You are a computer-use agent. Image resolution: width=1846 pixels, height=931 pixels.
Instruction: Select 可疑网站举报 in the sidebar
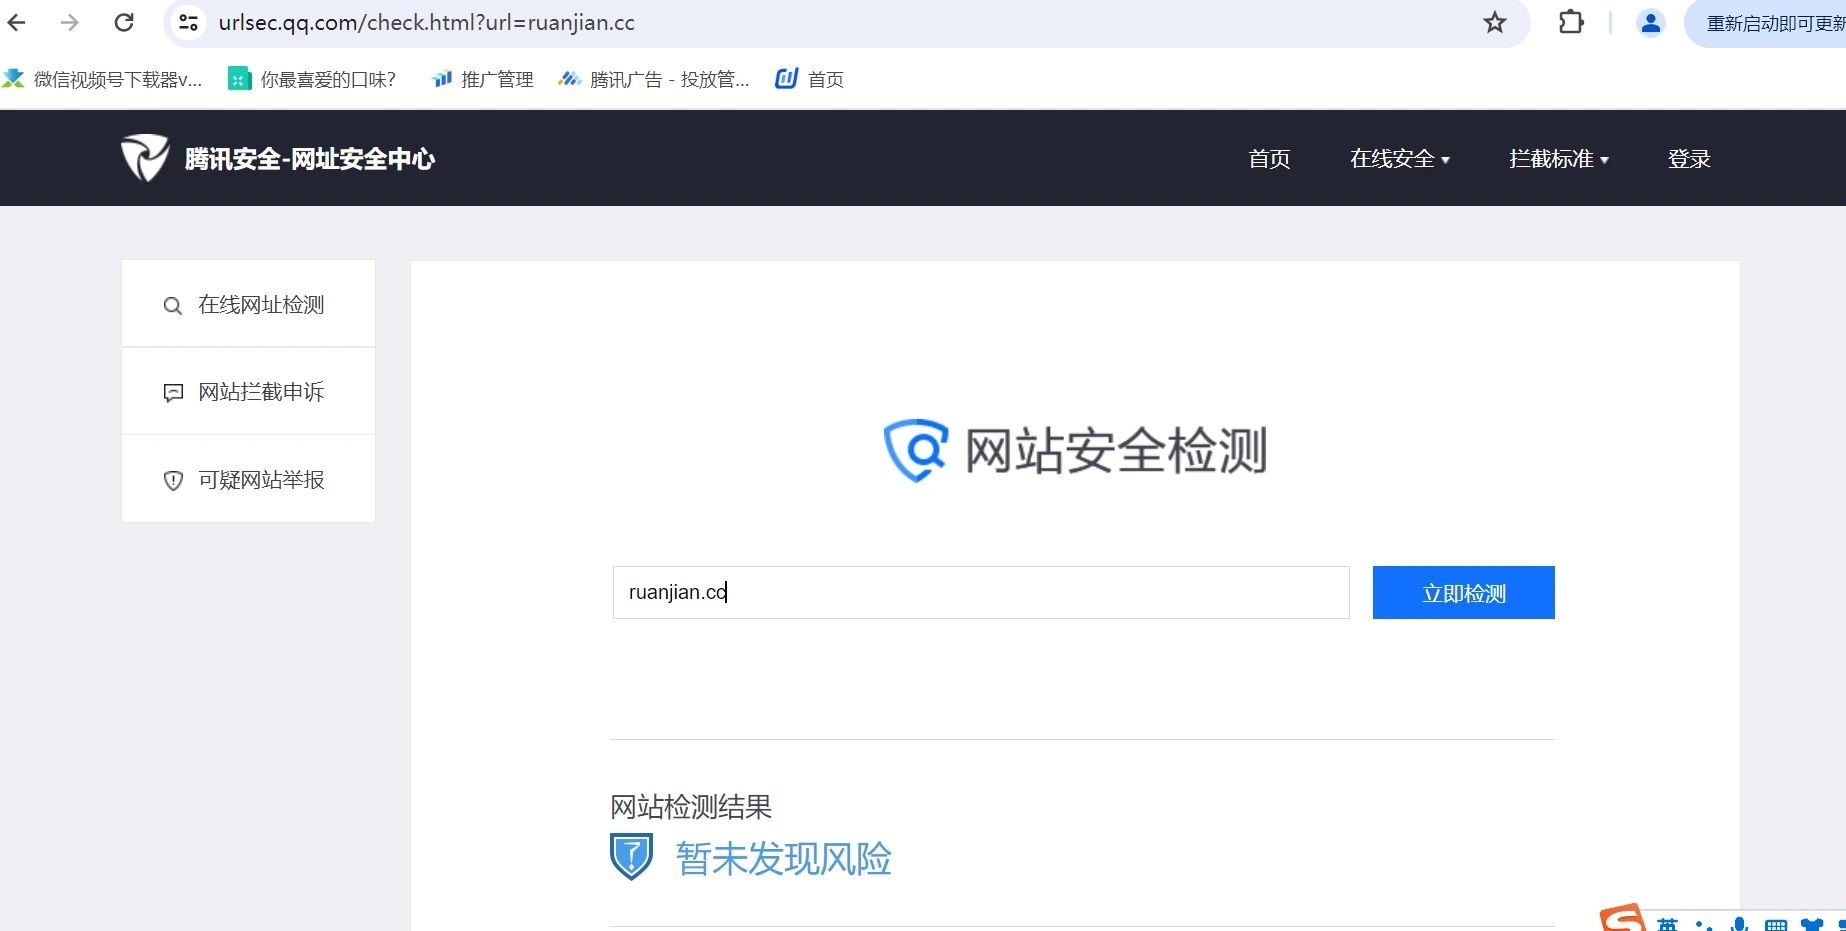248,479
